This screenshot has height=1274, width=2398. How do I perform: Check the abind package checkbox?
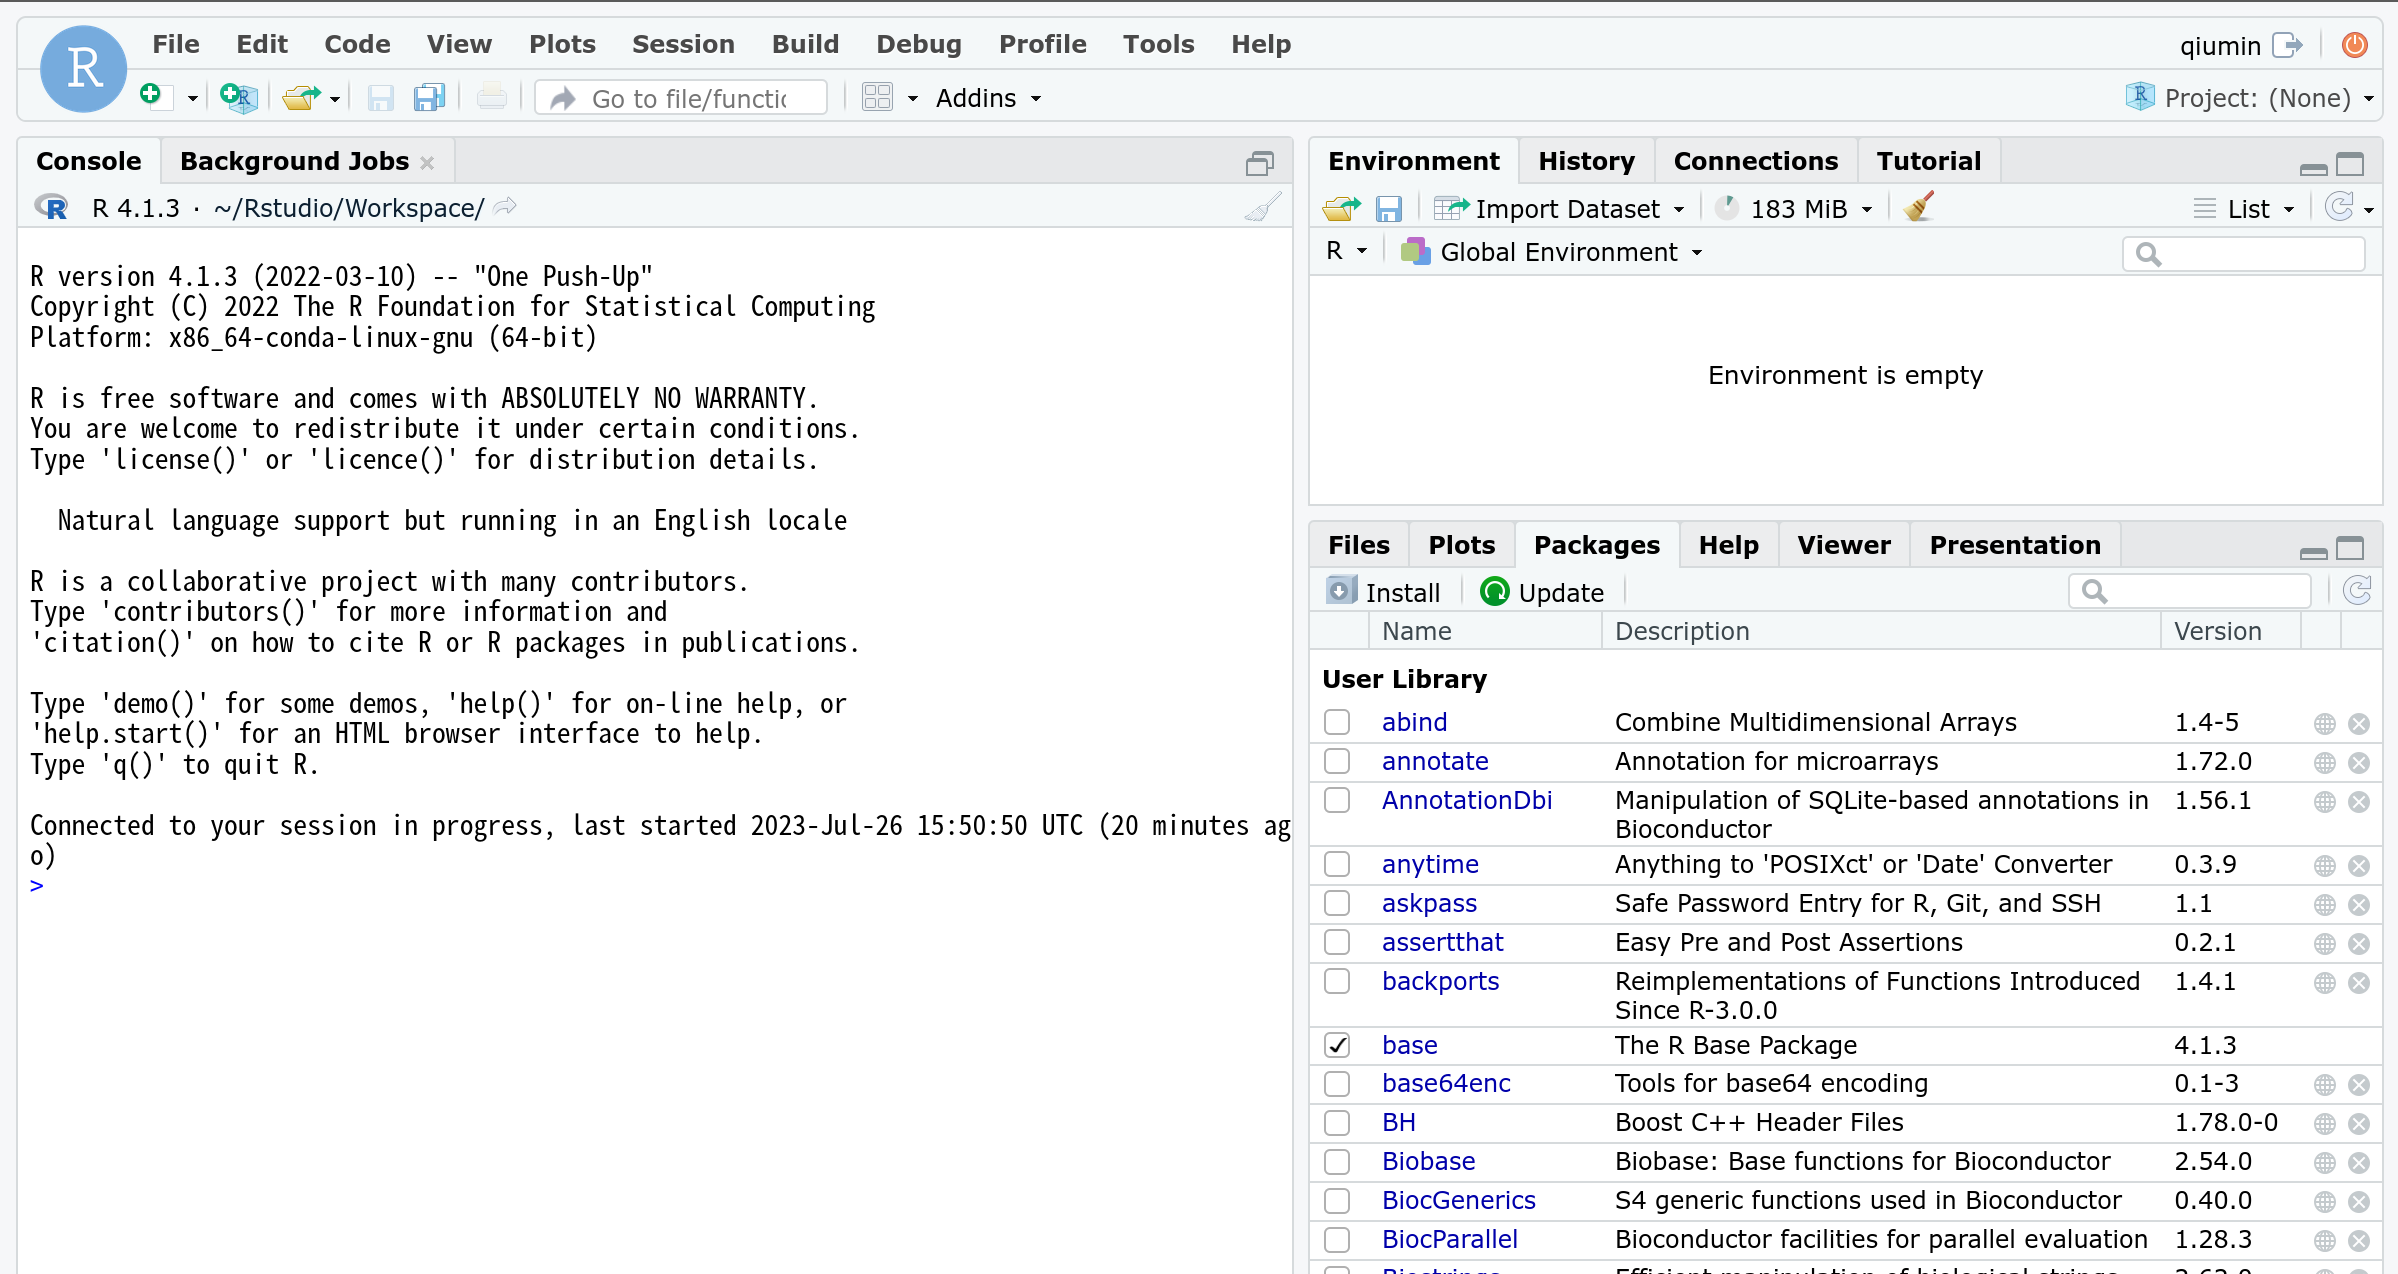[1337, 722]
